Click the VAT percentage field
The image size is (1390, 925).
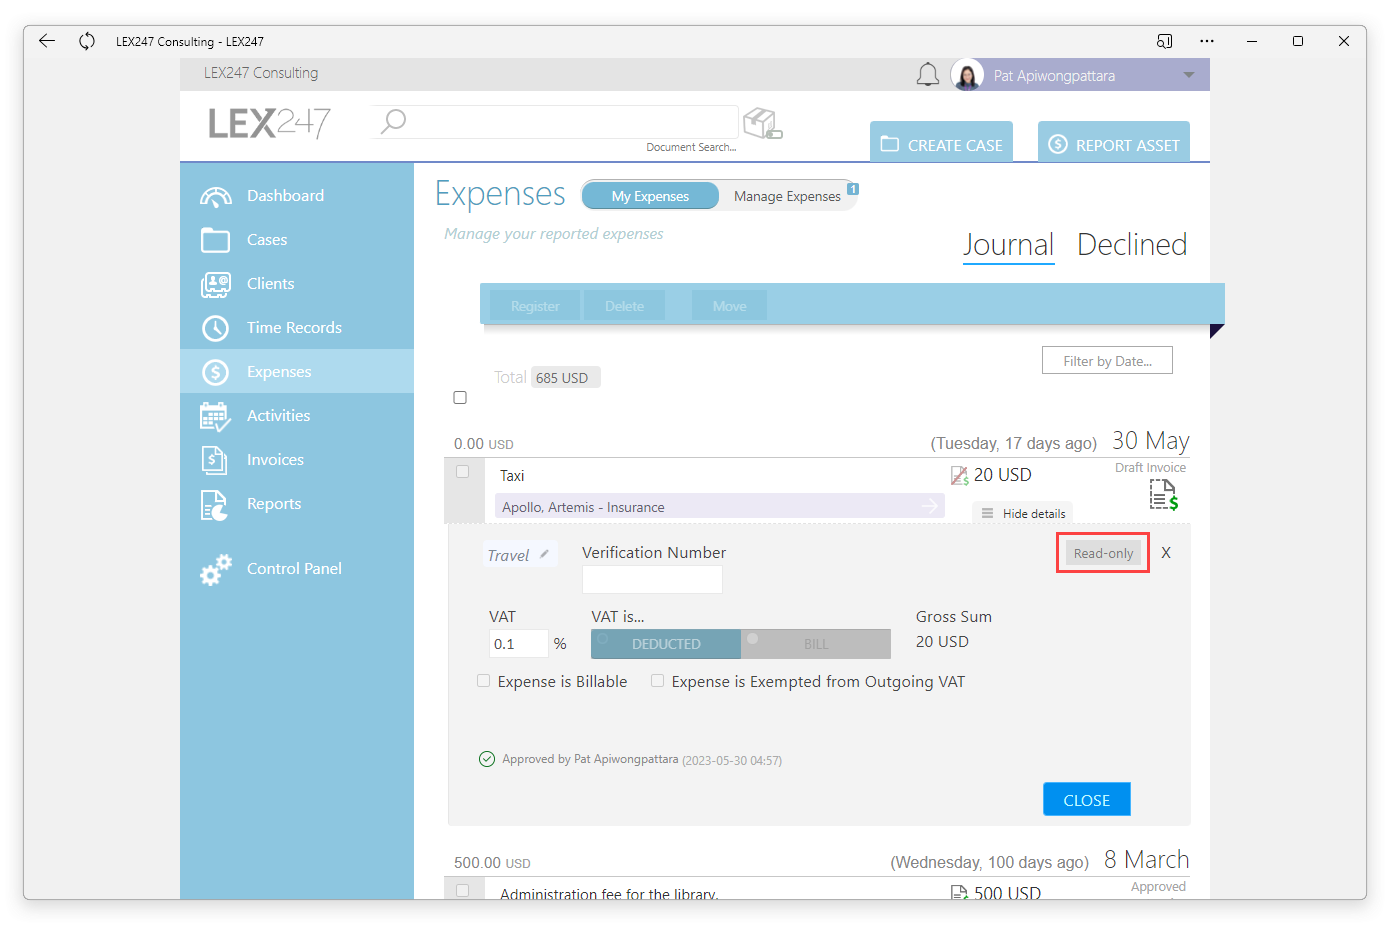point(518,644)
